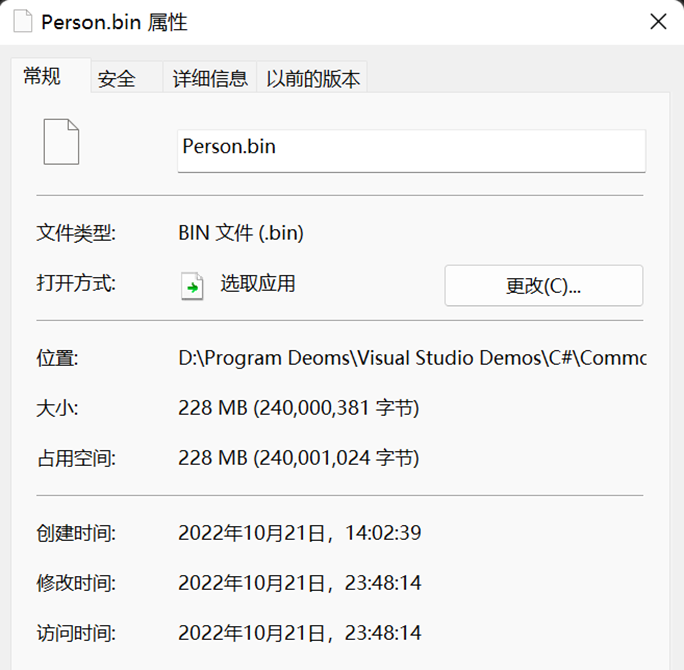Click the 打开方式 label

pos(76,284)
